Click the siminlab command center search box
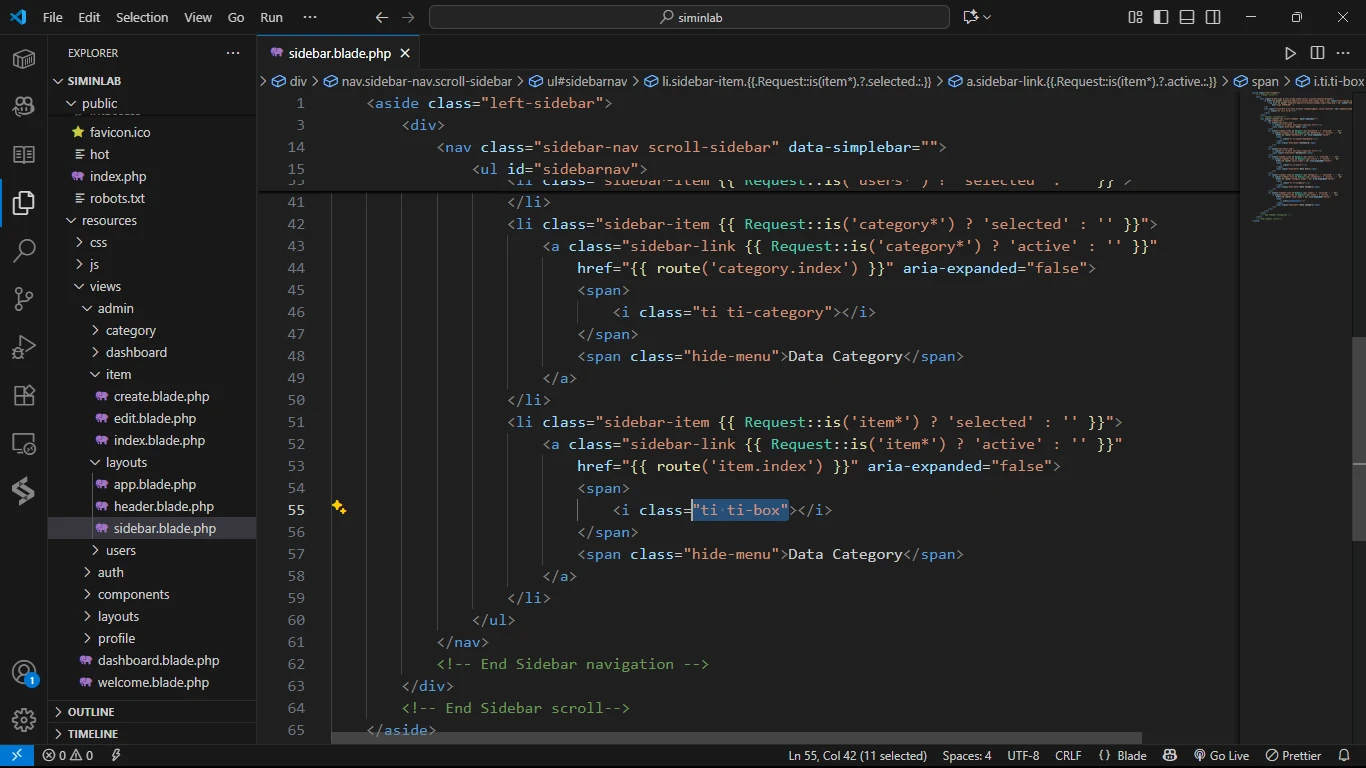 (x=689, y=17)
